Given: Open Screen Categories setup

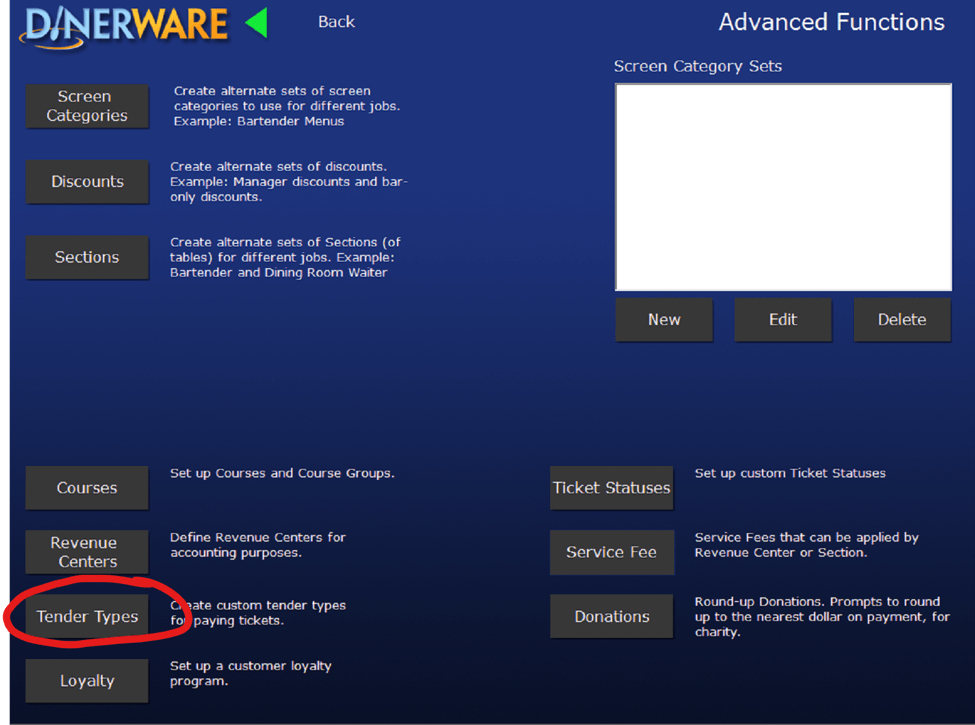Looking at the screenshot, I should tap(87, 106).
